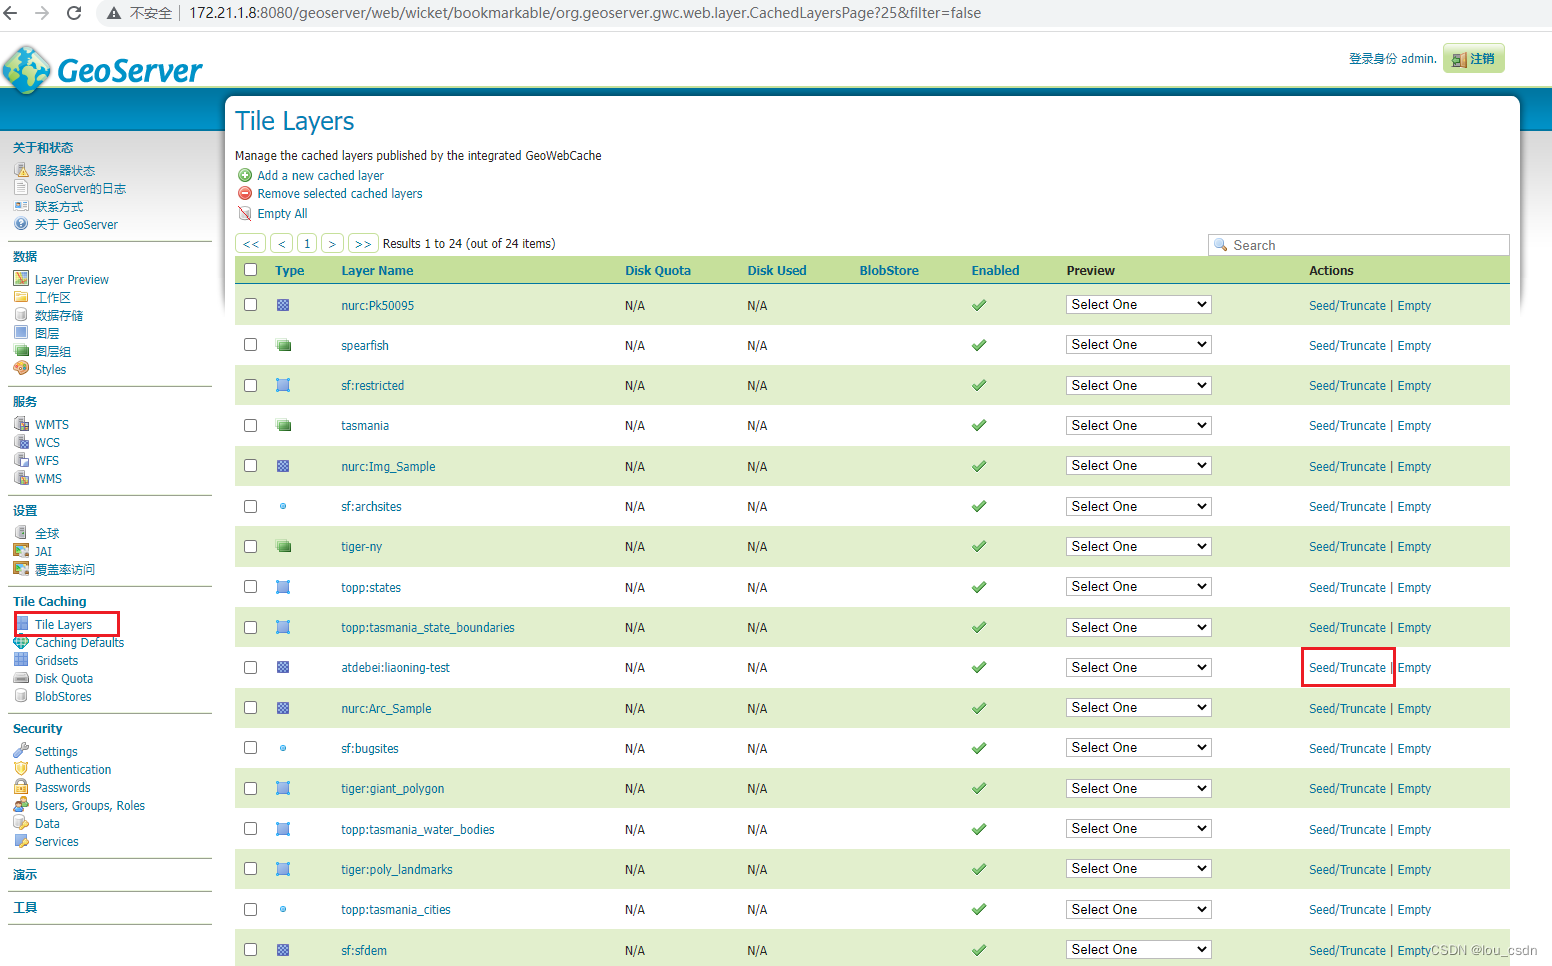
Task: Click point type icon for sf:archsites
Action: pyautogui.click(x=283, y=506)
